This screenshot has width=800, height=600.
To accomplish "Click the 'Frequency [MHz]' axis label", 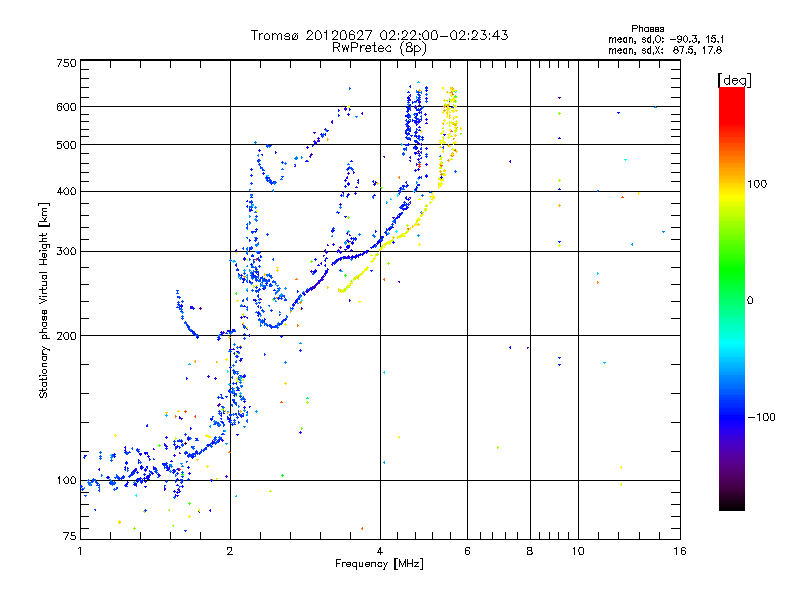I will 379,564.
